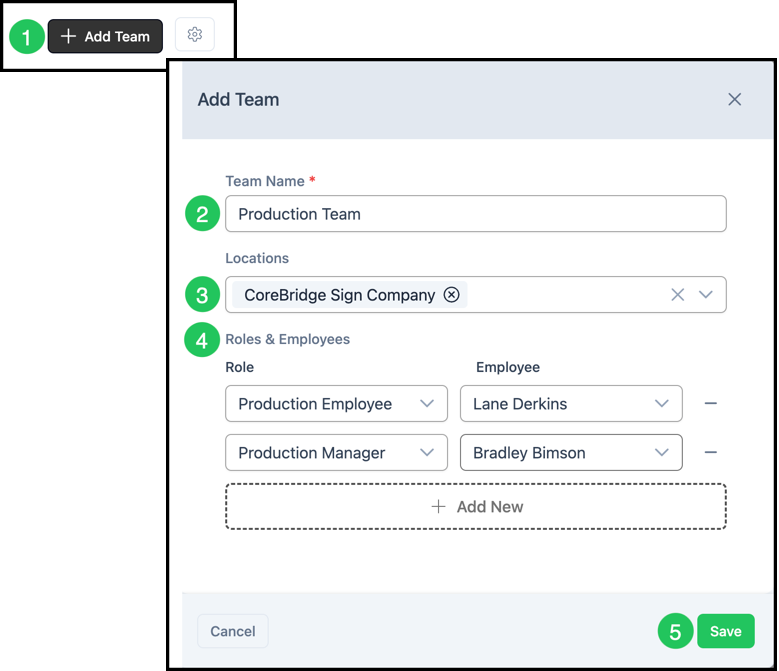Screen dimensions: 779x671
Task: Open the Production Employee role dropdown
Action: (x=336, y=403)
